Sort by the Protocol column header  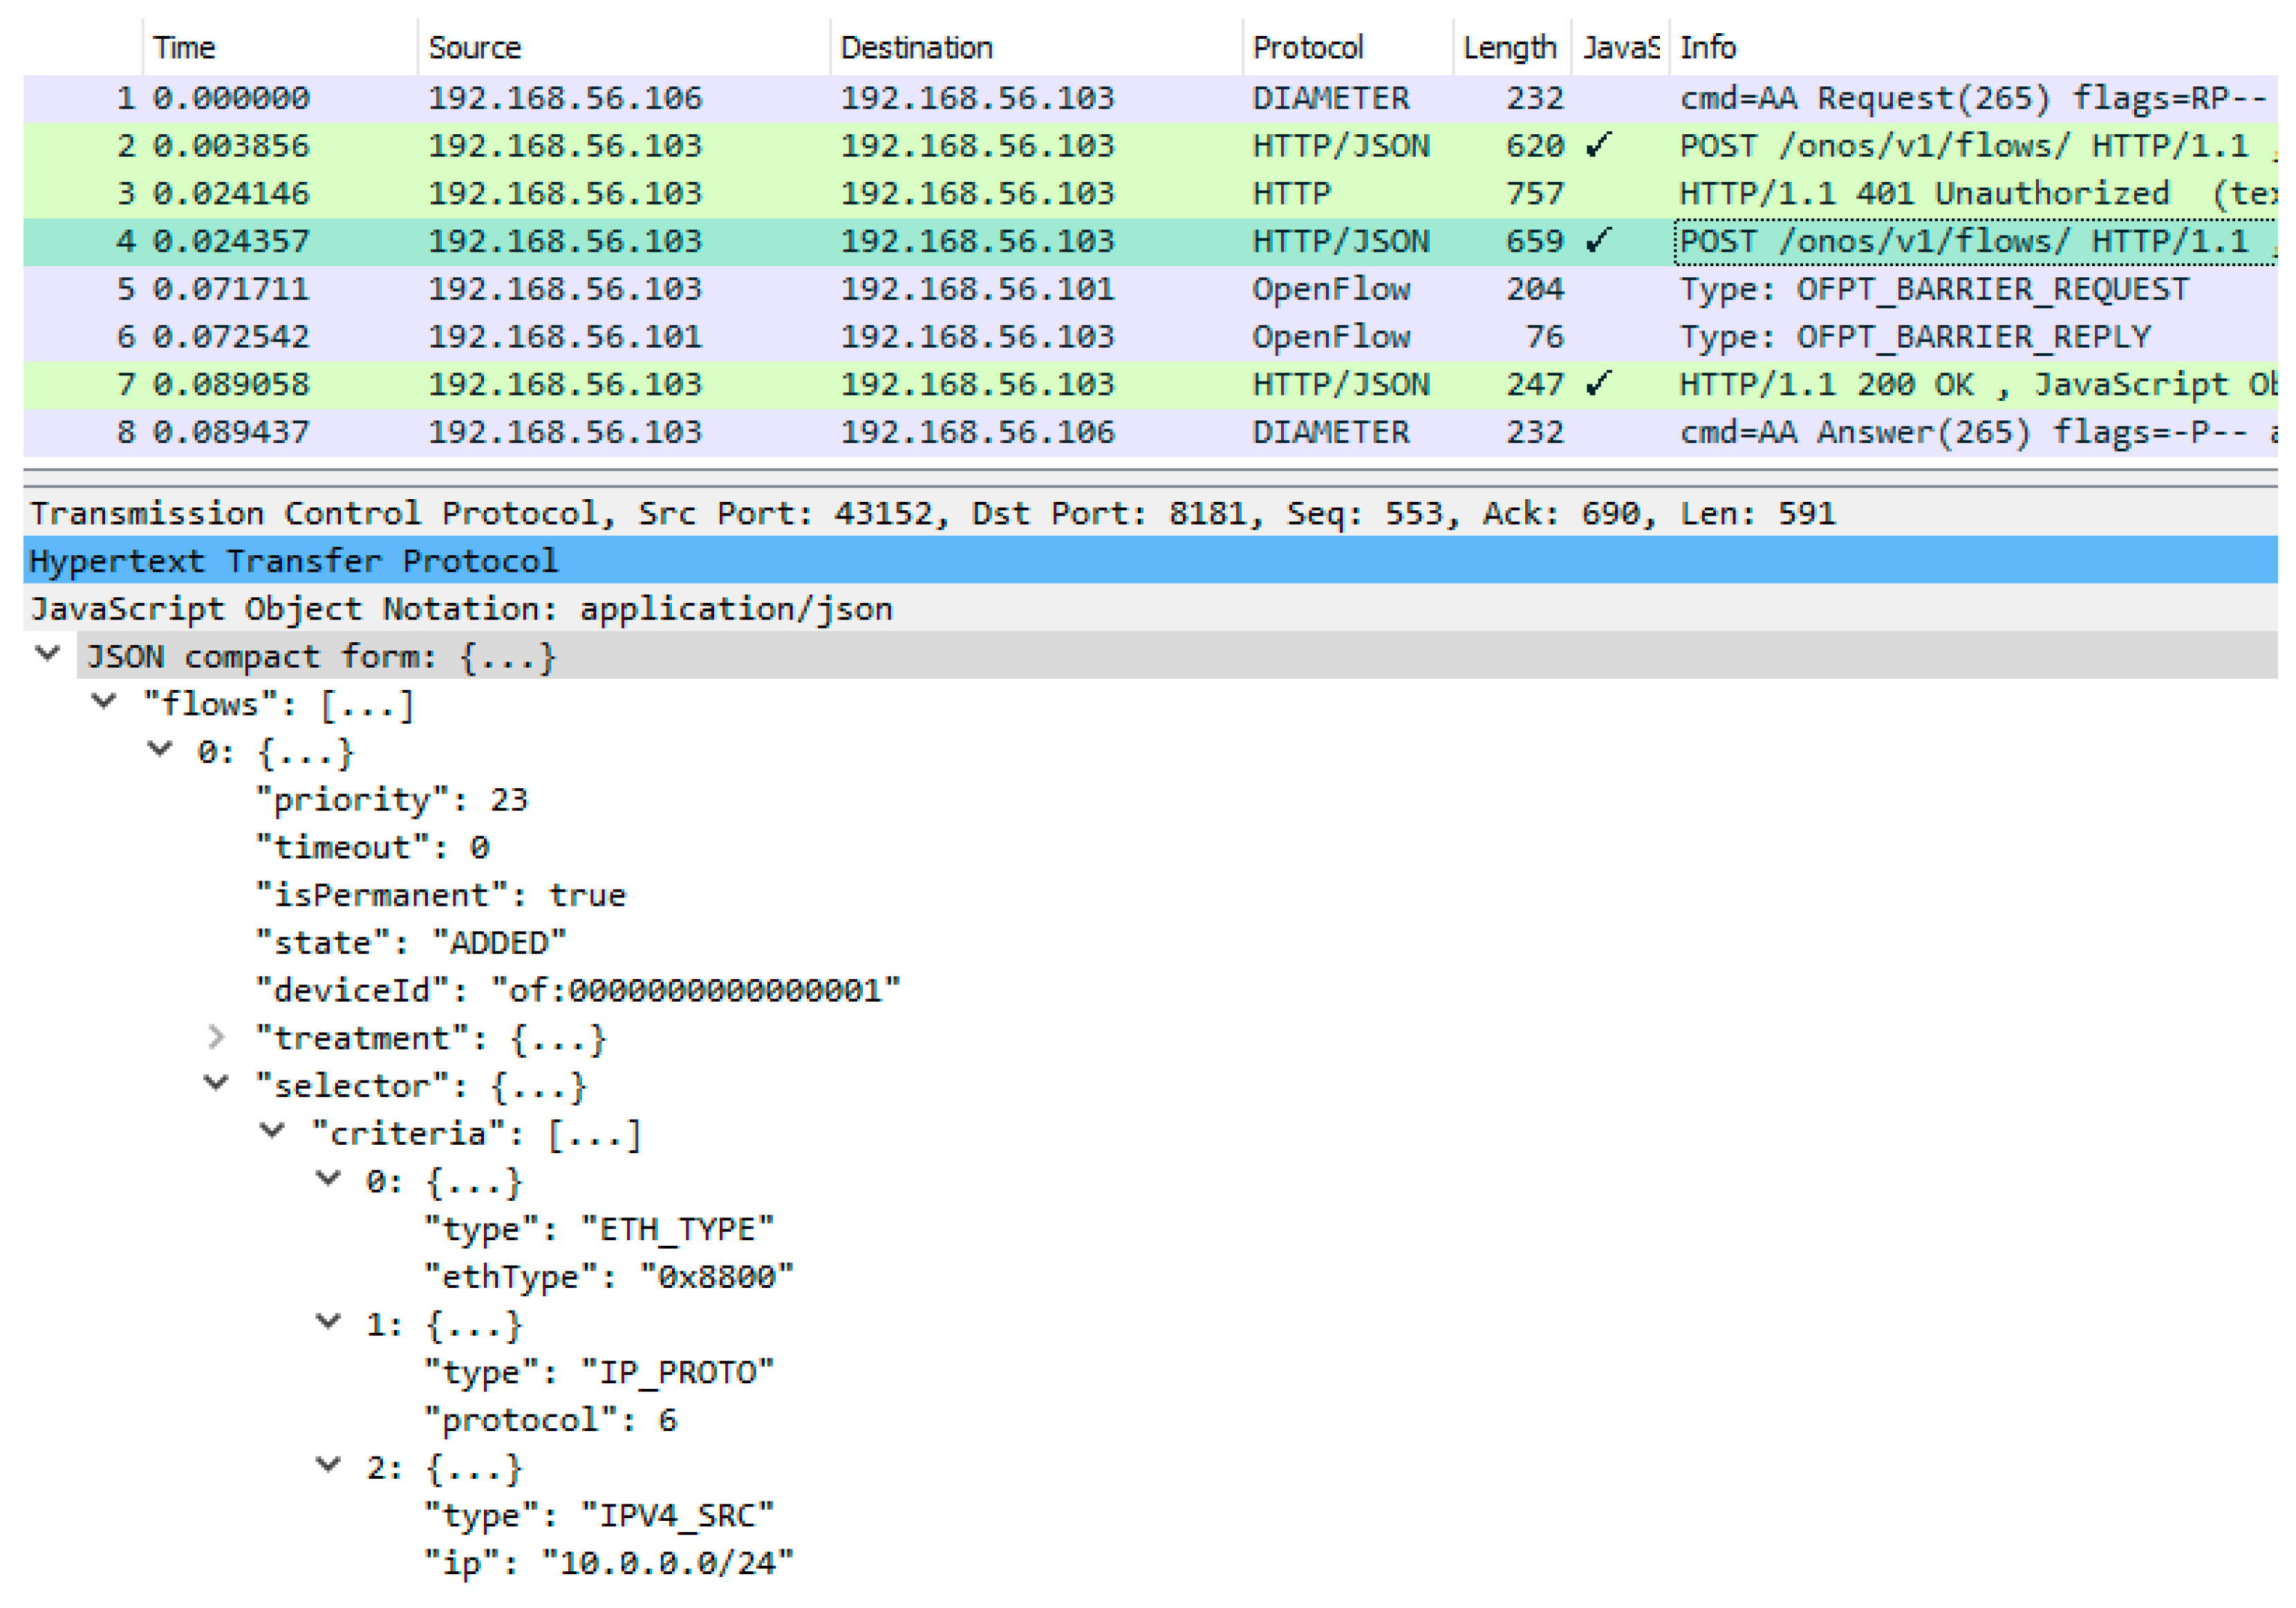1308,47
